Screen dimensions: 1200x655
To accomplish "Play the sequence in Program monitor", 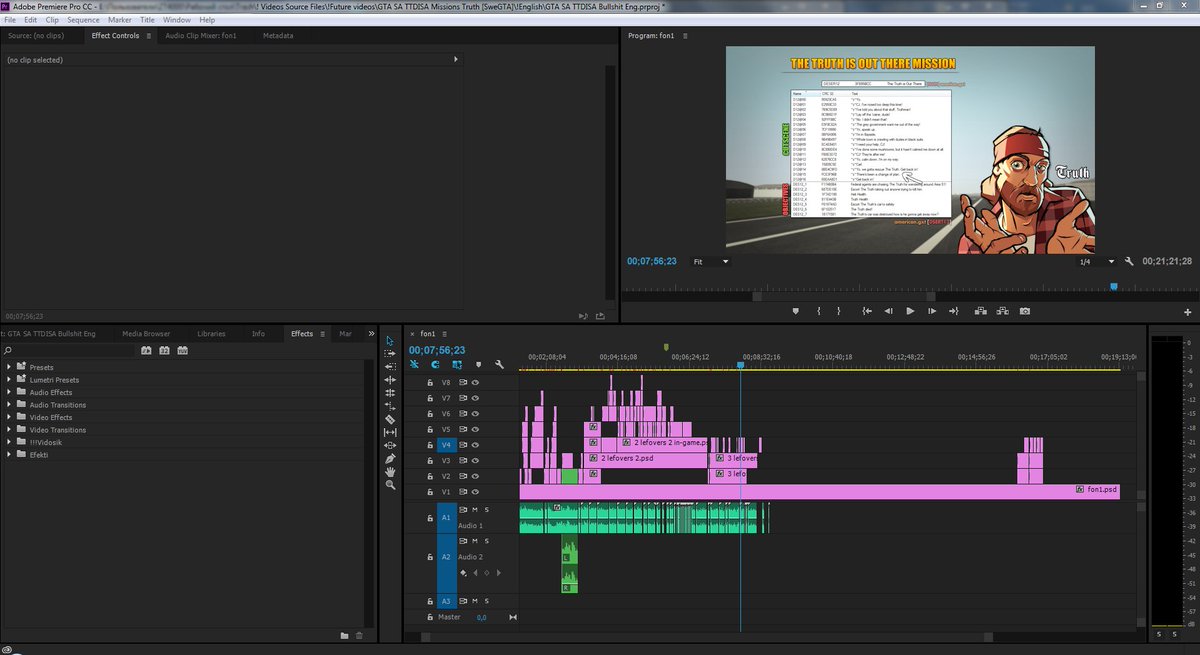I will [910, 311].
